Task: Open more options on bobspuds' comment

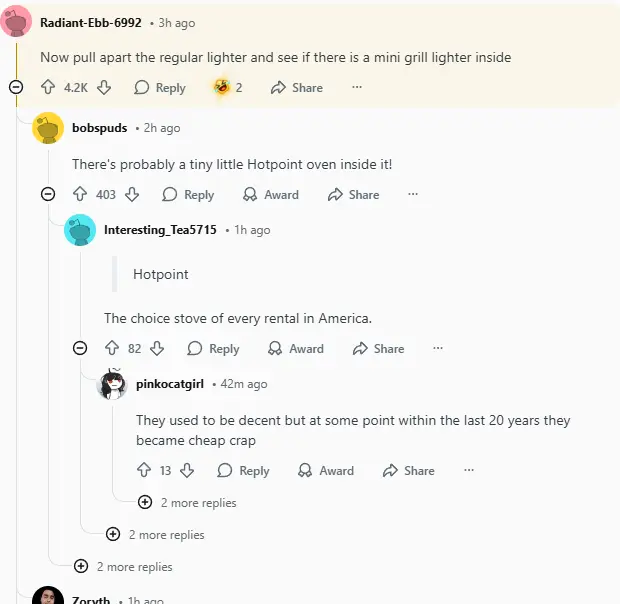Action: [413, 195]
